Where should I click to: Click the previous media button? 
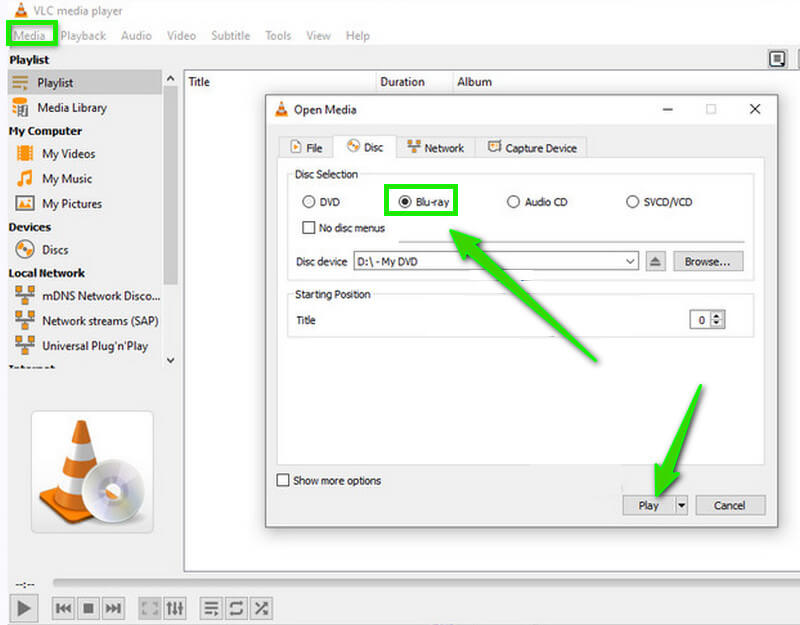64,608
